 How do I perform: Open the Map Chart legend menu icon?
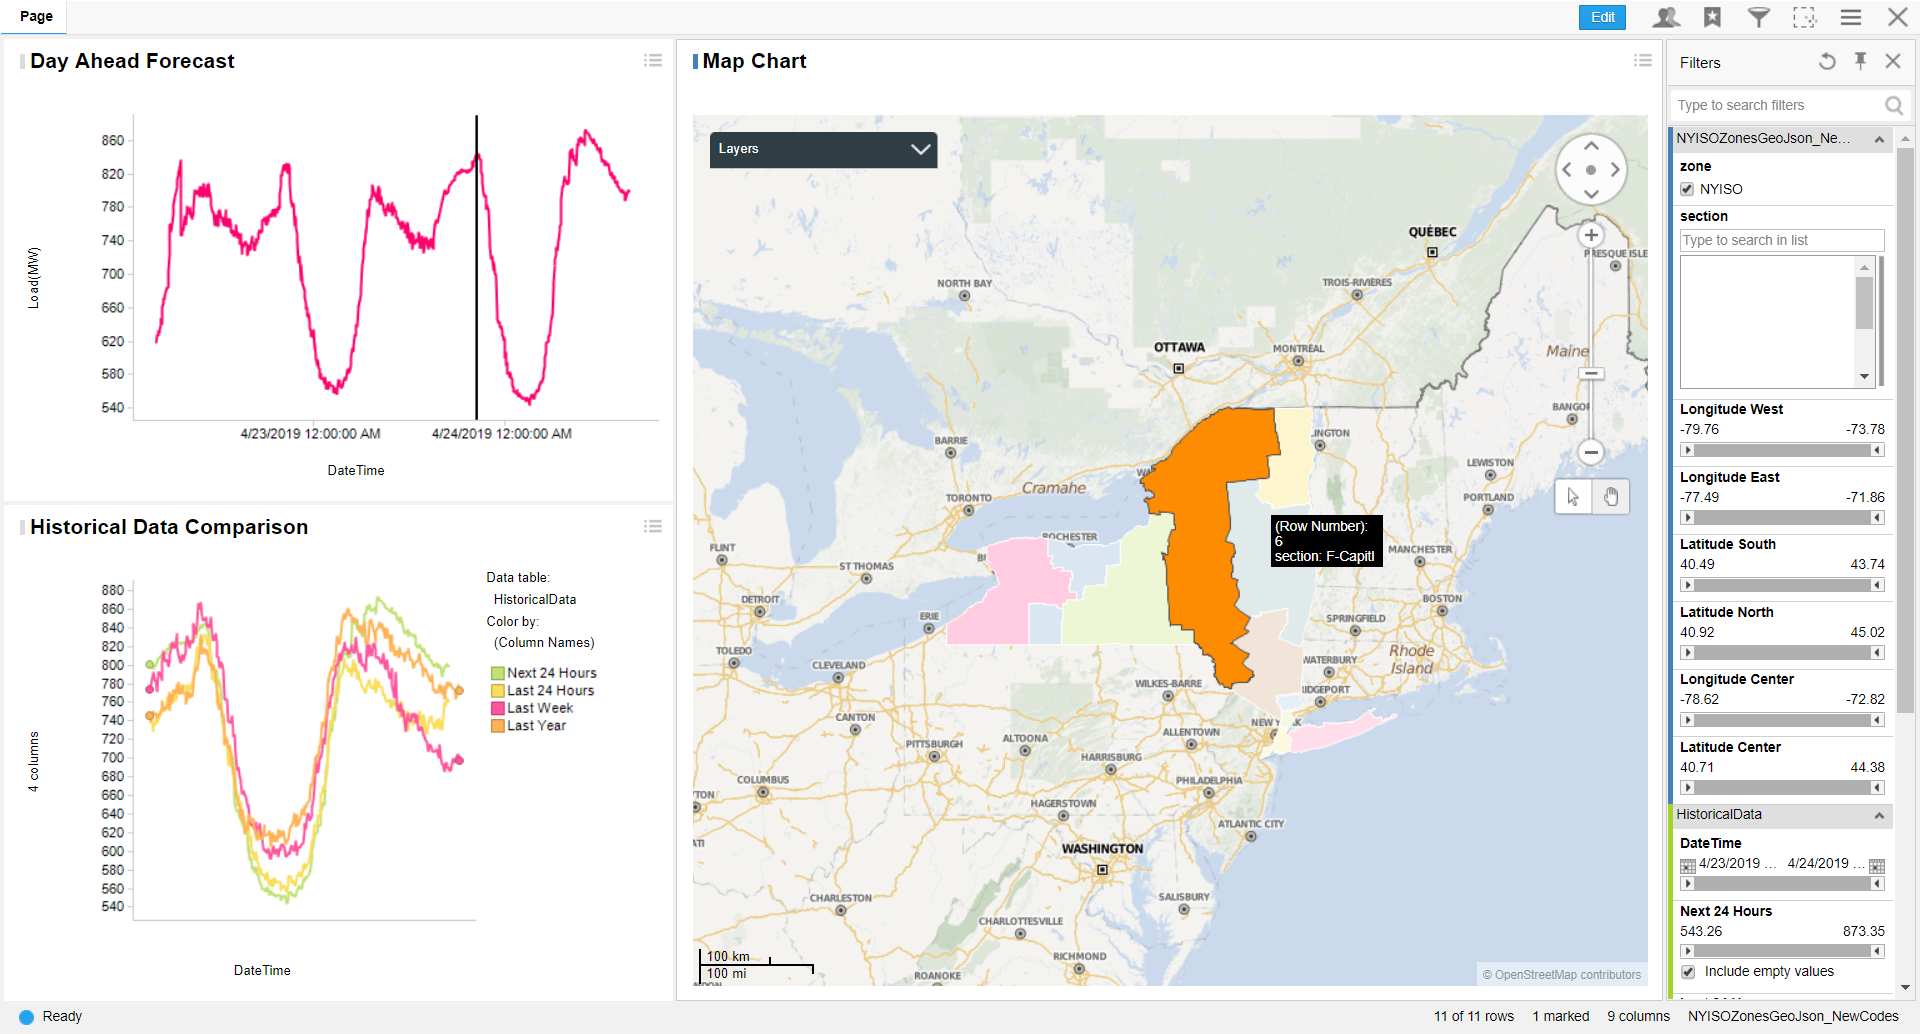(1642, 61)
